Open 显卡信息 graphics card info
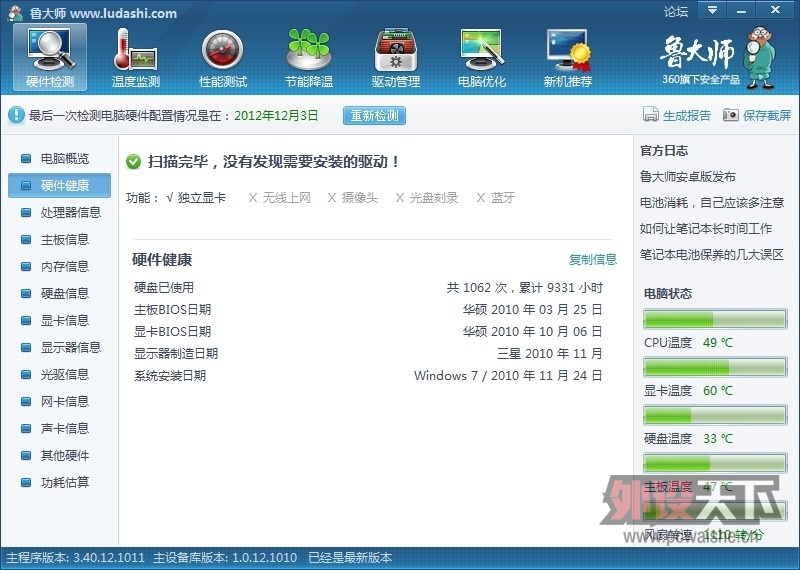 (65, 320)
